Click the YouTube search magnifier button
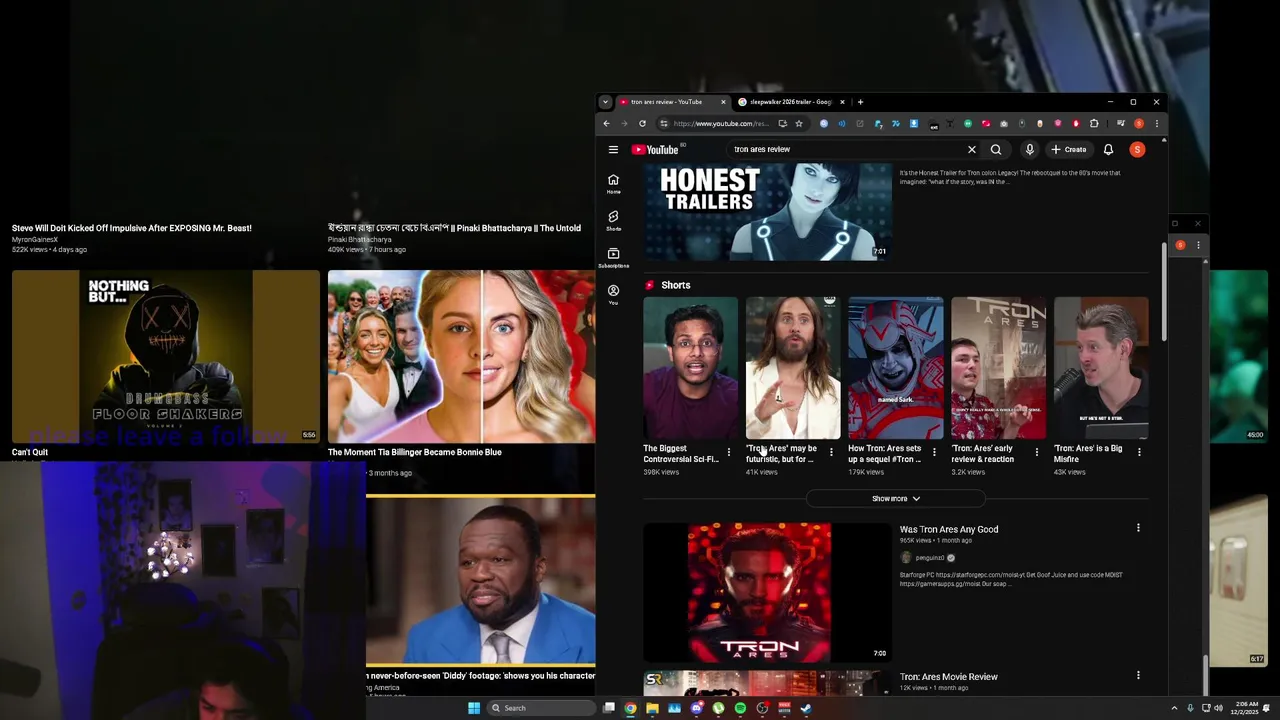This screenshot has height=720, width=1280. point(996,149)
